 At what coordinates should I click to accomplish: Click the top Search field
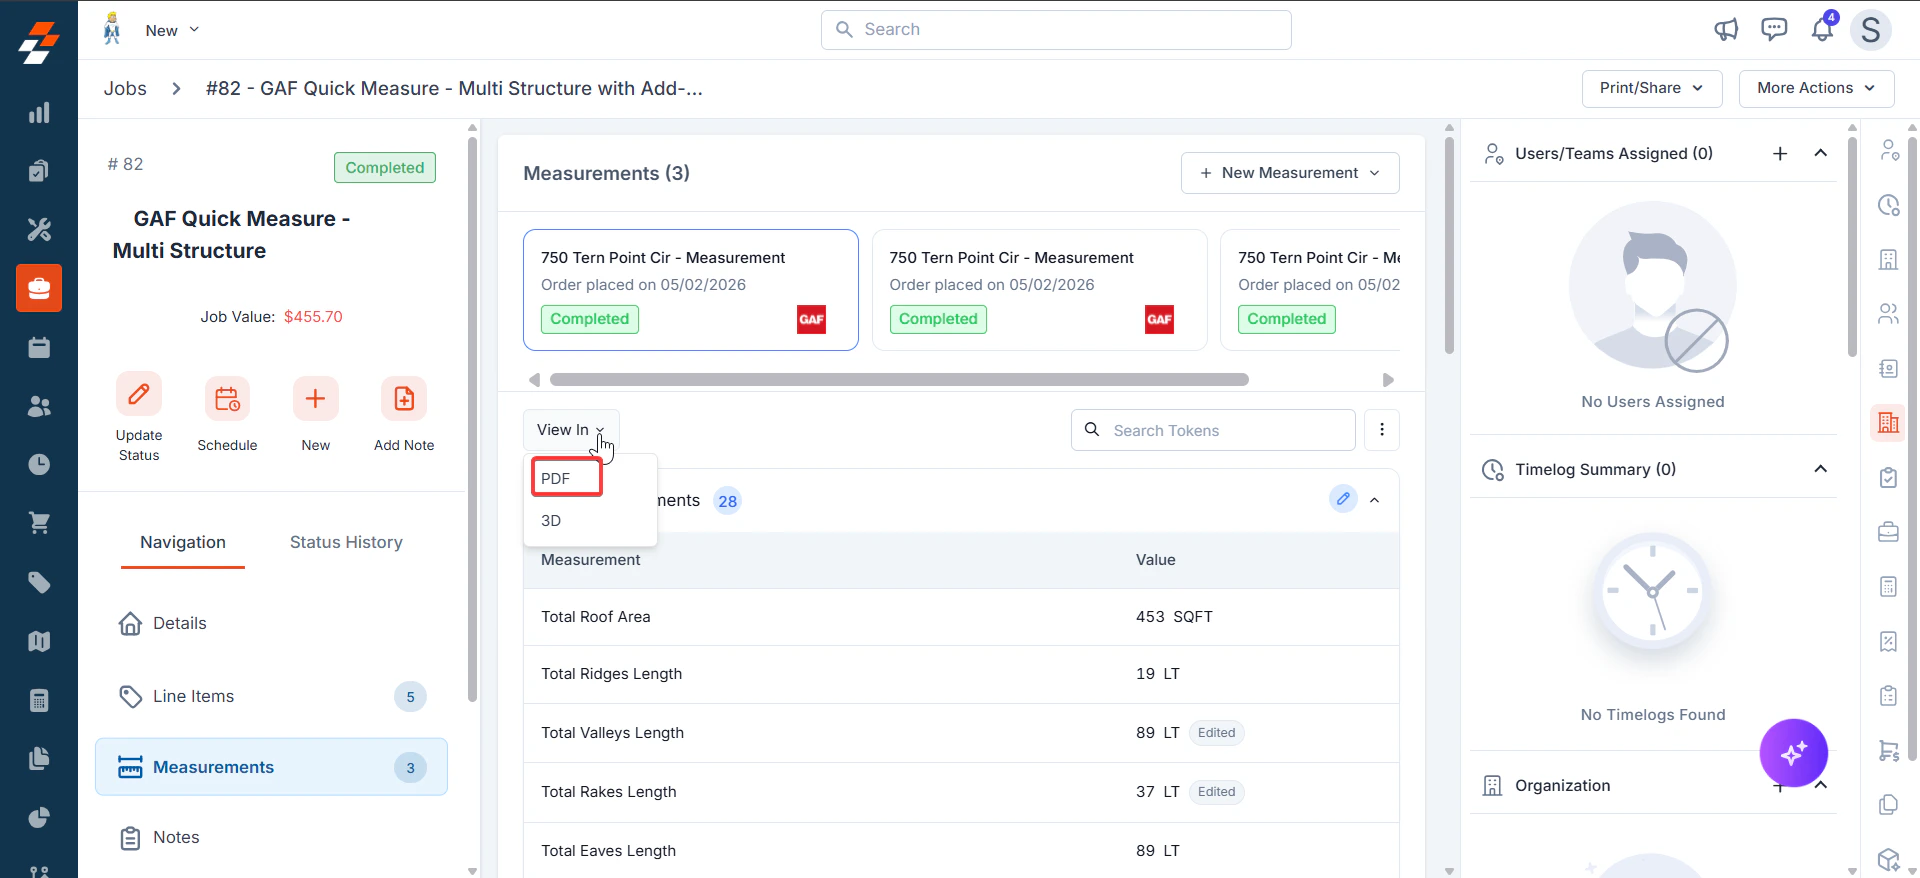tap(1056, 30)
